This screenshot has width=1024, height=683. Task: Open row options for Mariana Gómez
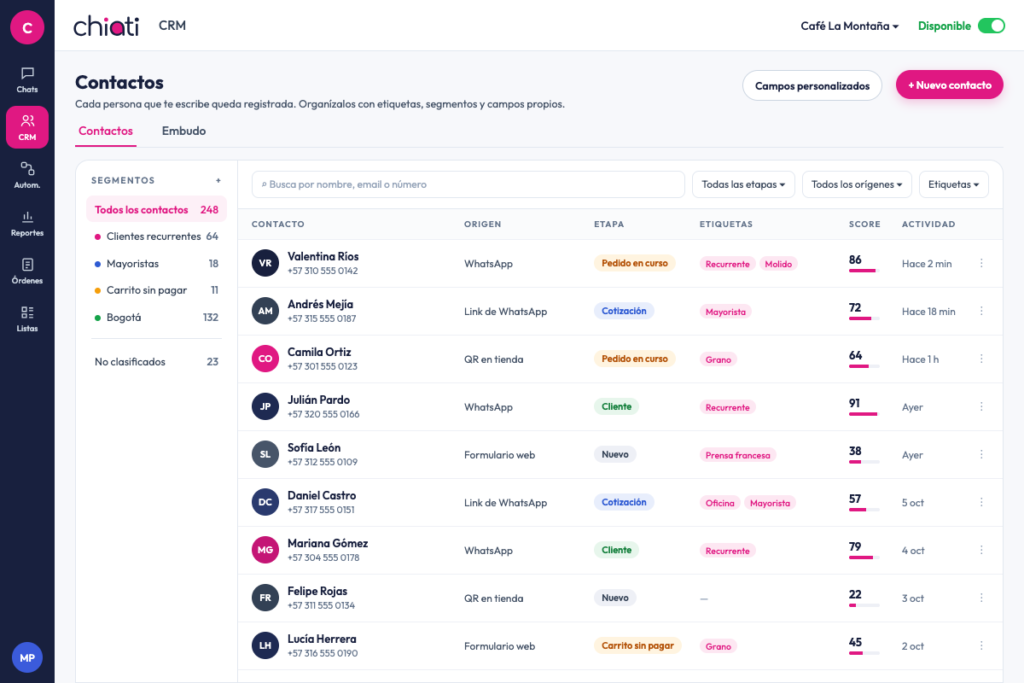click(x=981, y=550)
